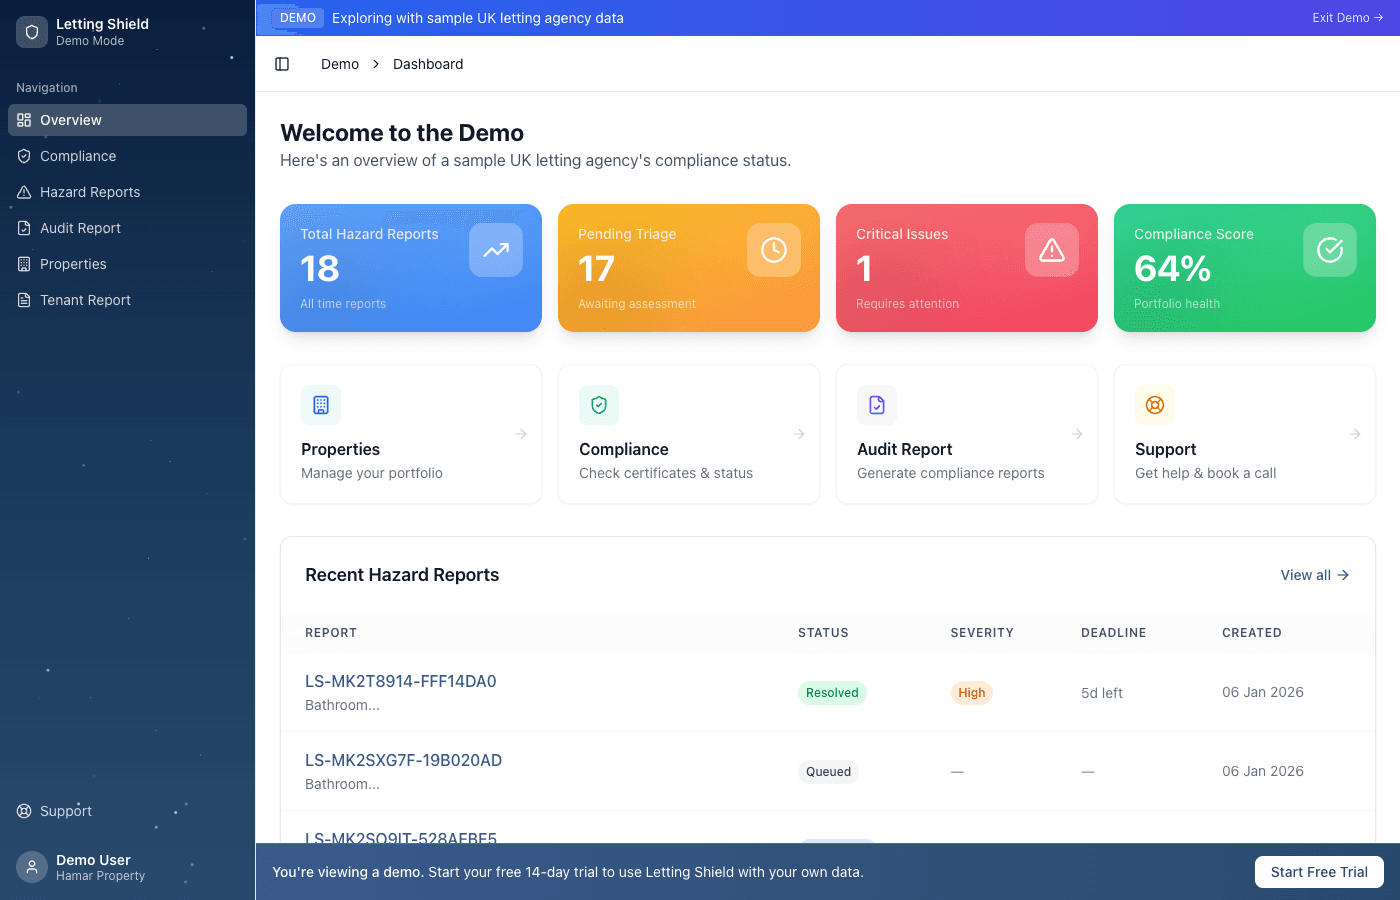Open report LS-MK2T8914-FFF14DA0
Screen dimensions: 1400x900
(x=400, y=681)
